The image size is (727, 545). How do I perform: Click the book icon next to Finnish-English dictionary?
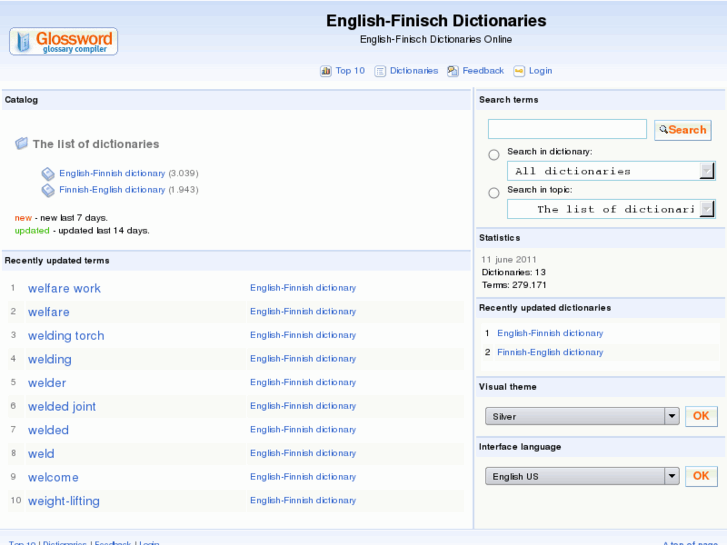[48, 190]
